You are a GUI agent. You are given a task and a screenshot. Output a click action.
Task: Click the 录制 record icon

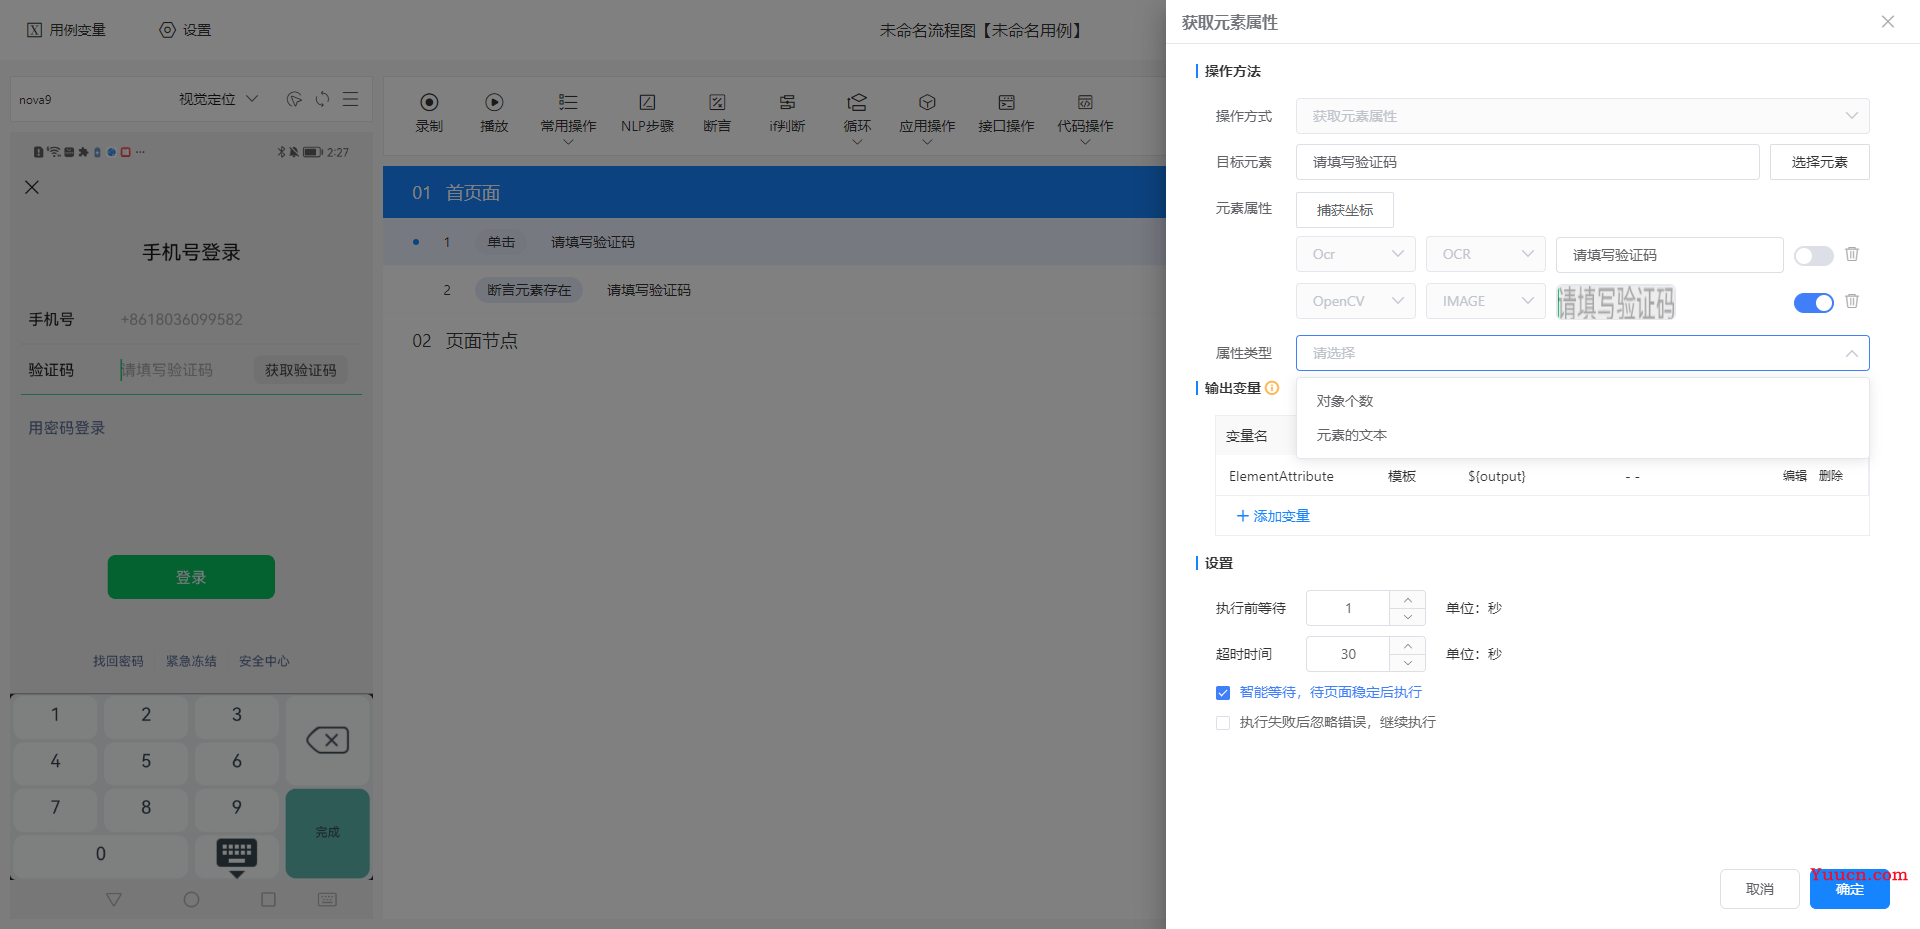point(429,102)
